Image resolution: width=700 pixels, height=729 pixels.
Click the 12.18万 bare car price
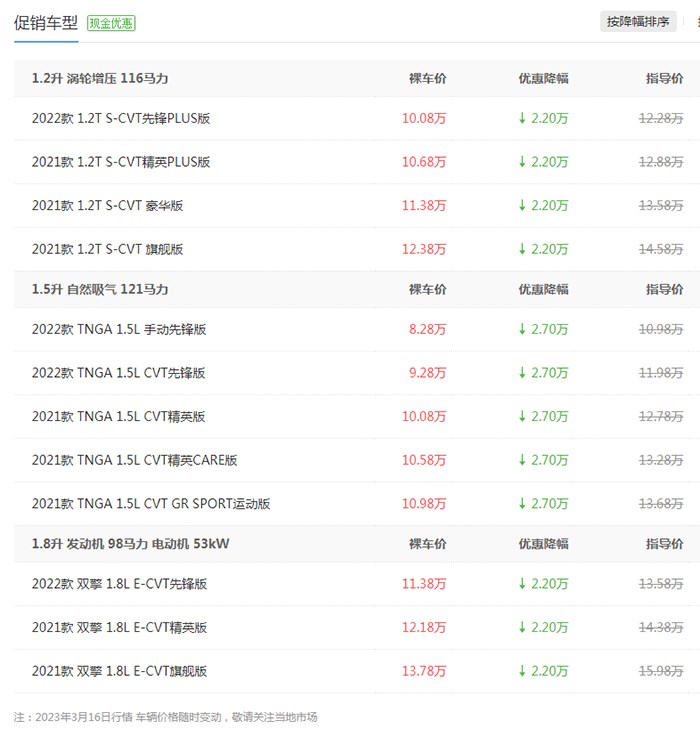(x=424, y=628)
